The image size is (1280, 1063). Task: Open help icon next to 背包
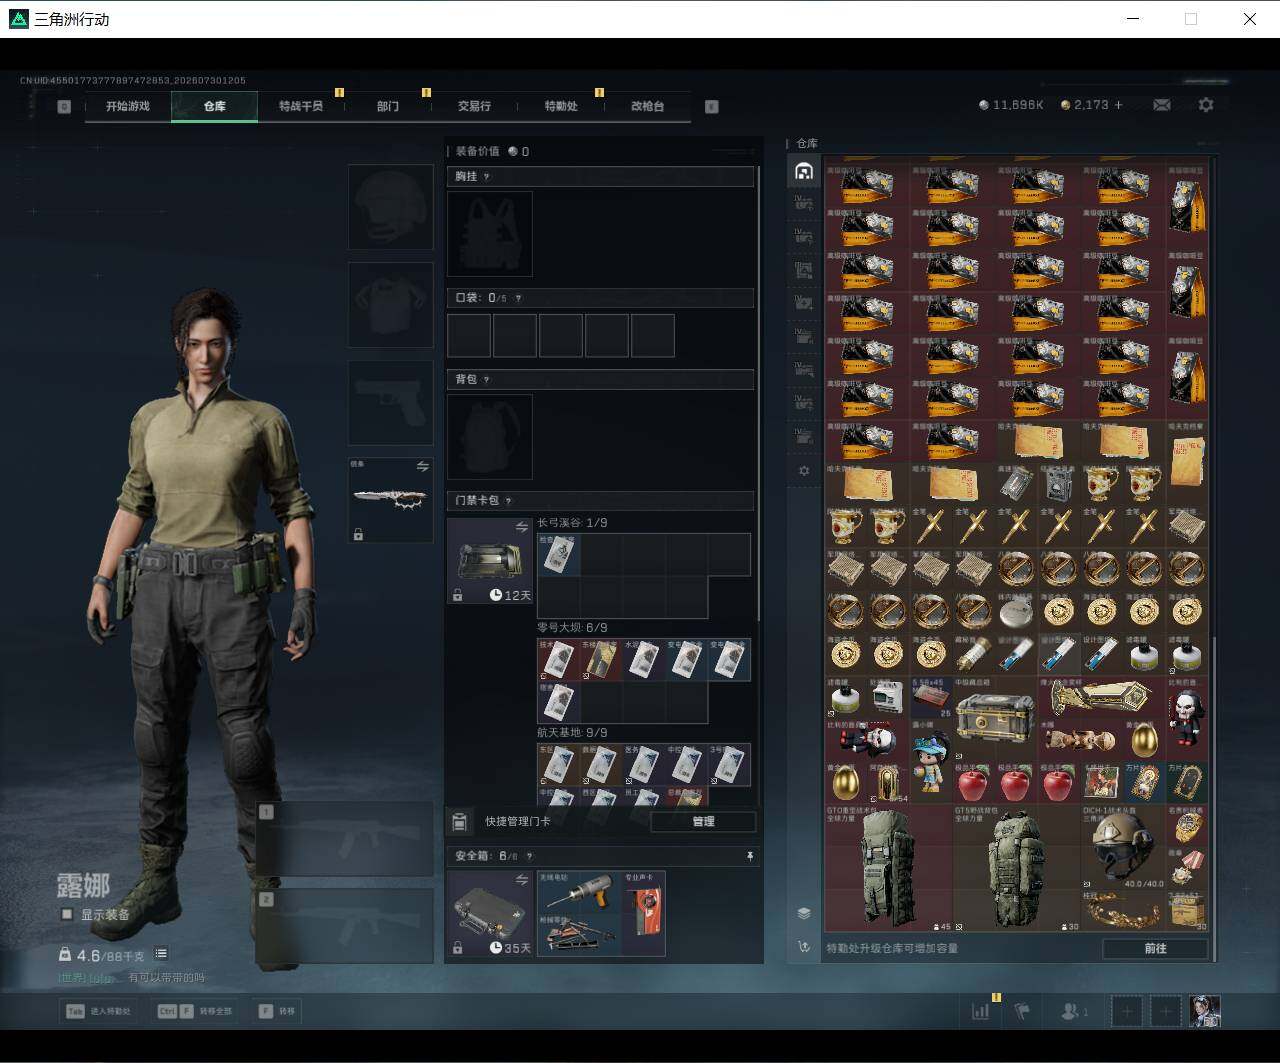click(487, 380)
